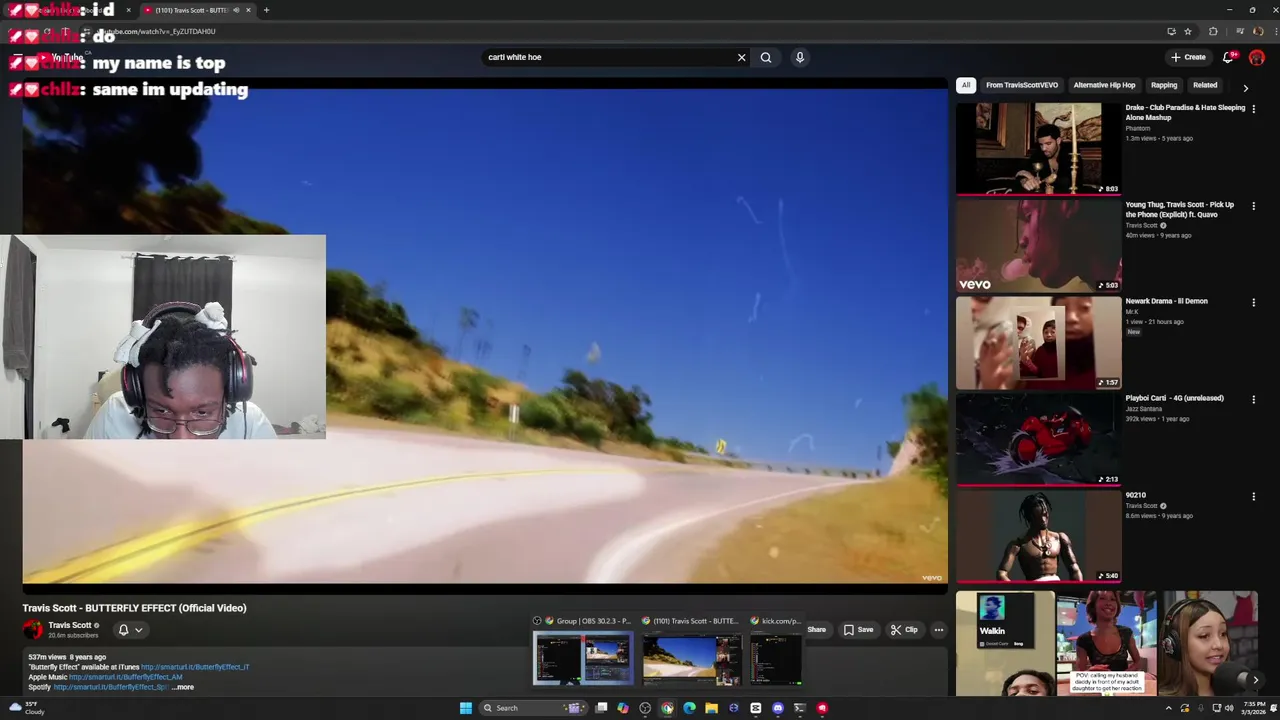Open Microsoft Edge from the taskbar
The image size is (1280, 720).
[x=689, y=708]
